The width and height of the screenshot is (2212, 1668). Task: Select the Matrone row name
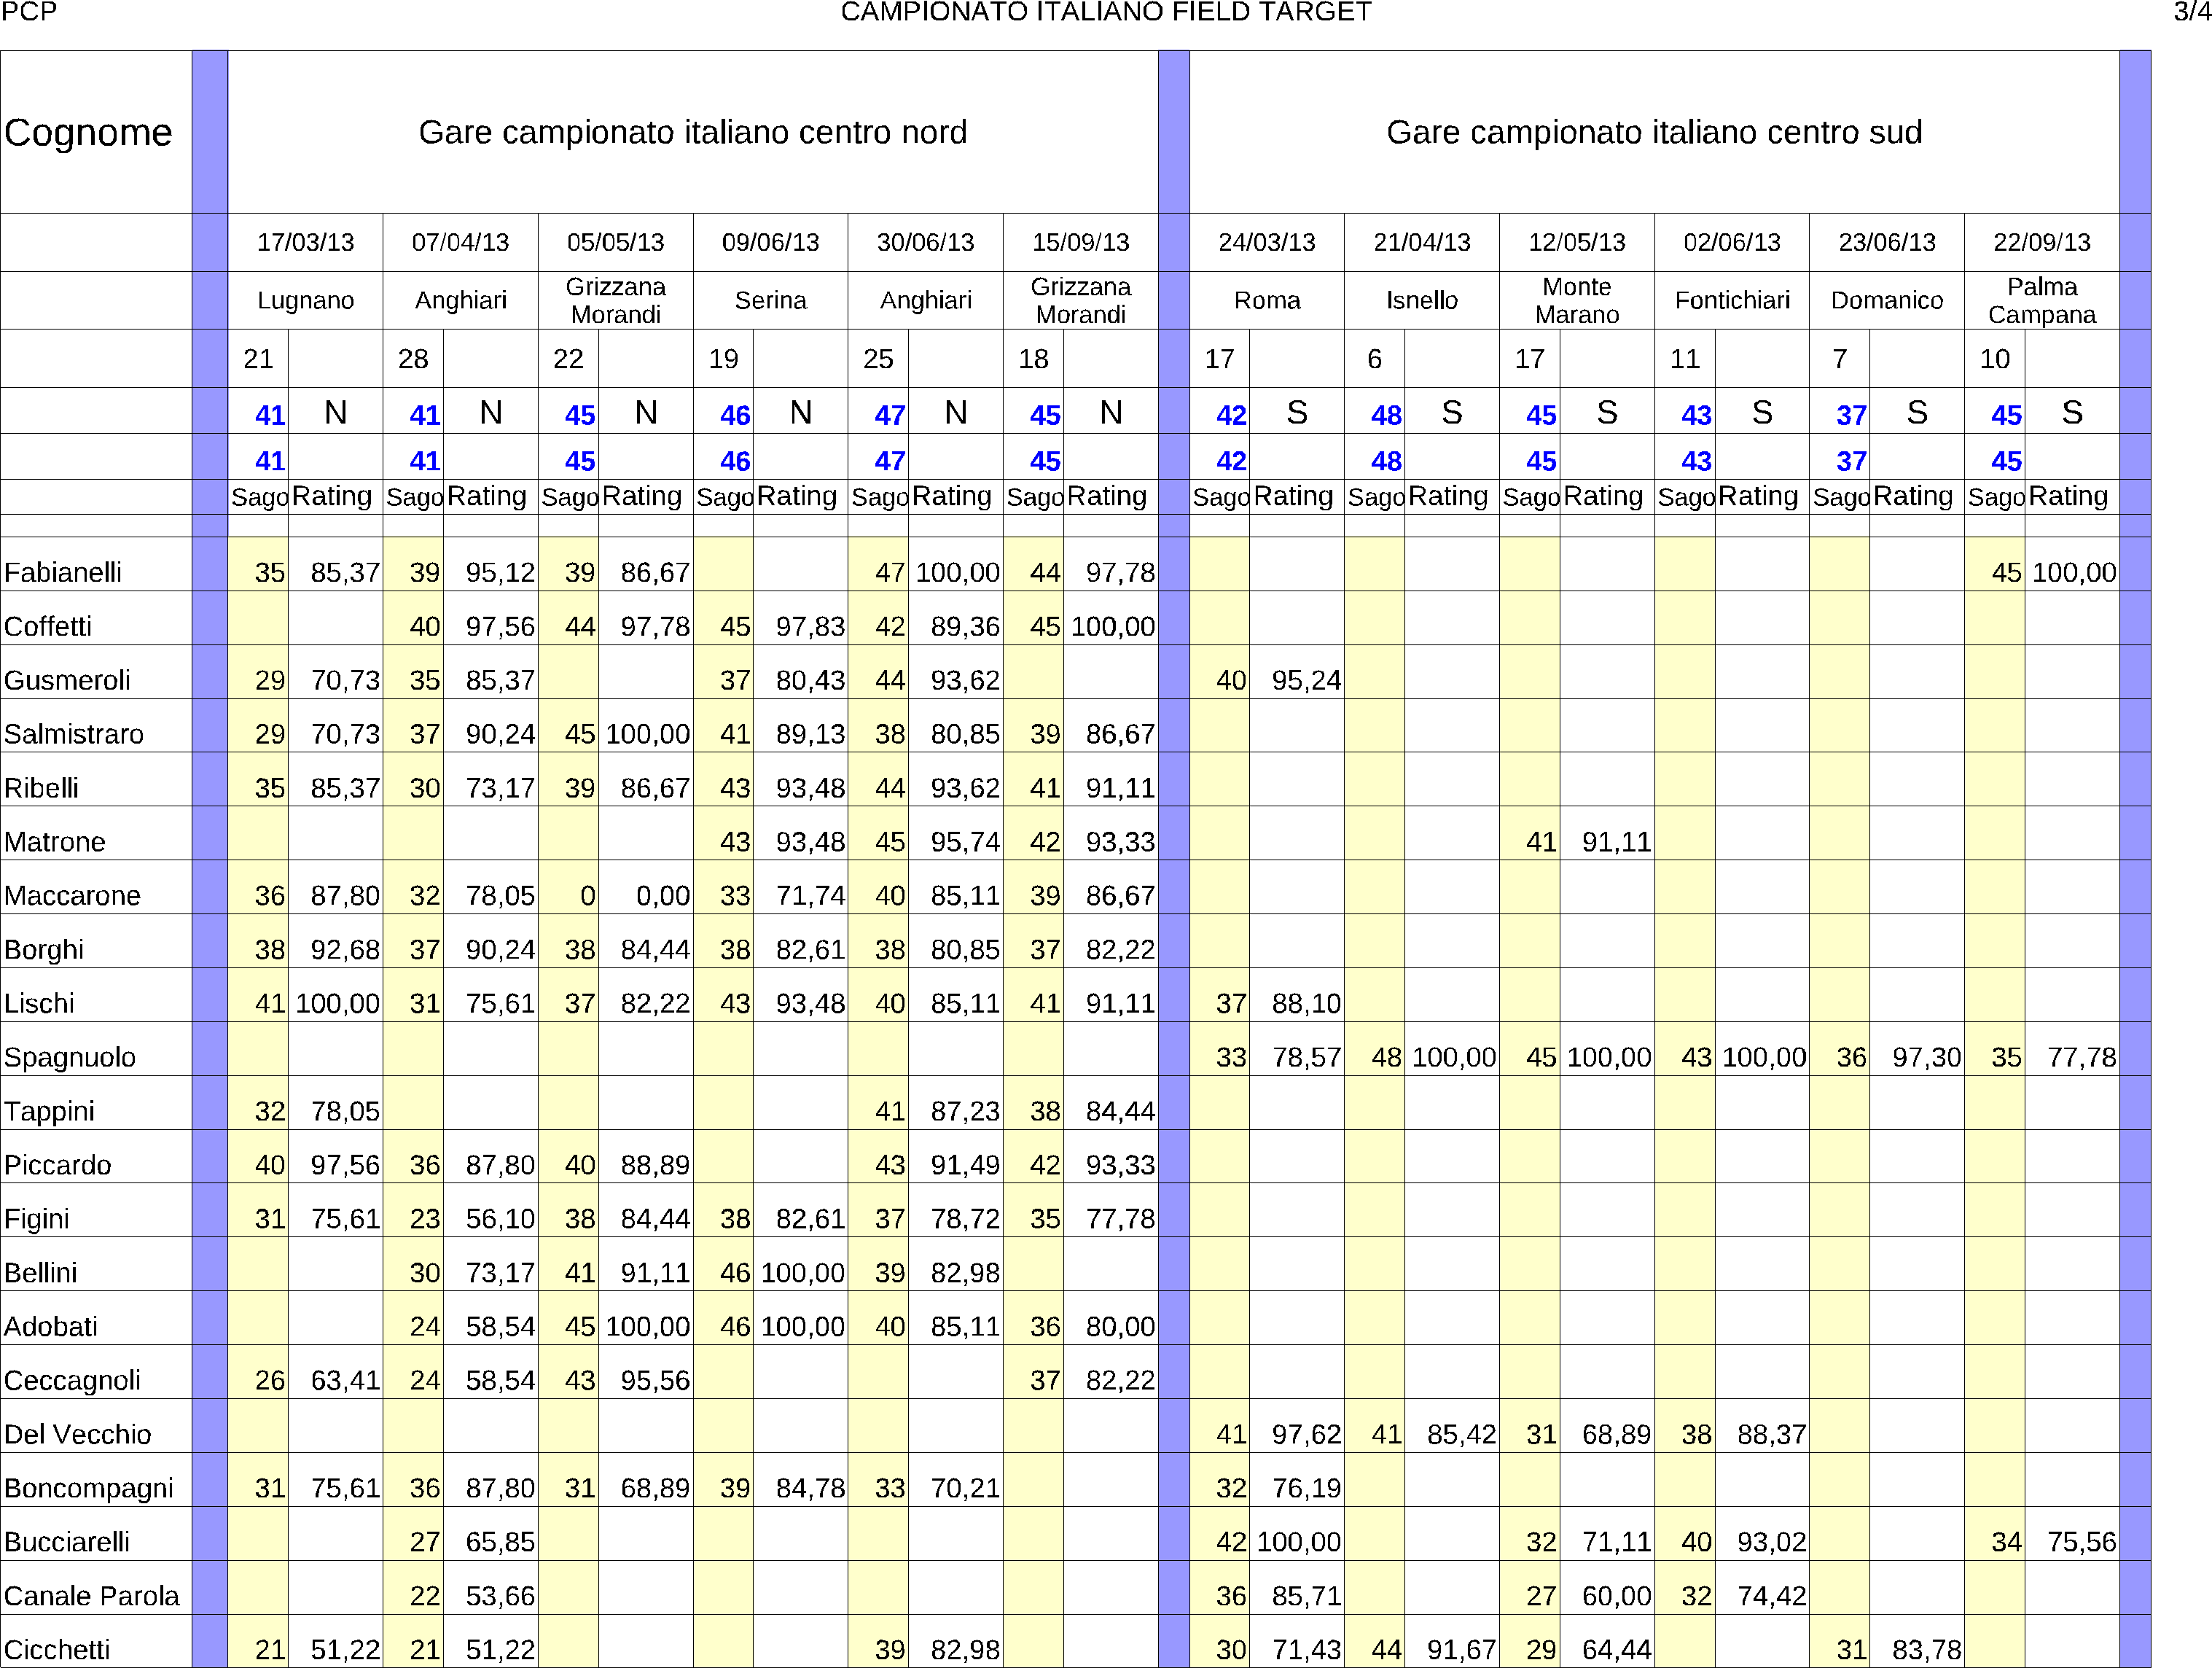54,842
